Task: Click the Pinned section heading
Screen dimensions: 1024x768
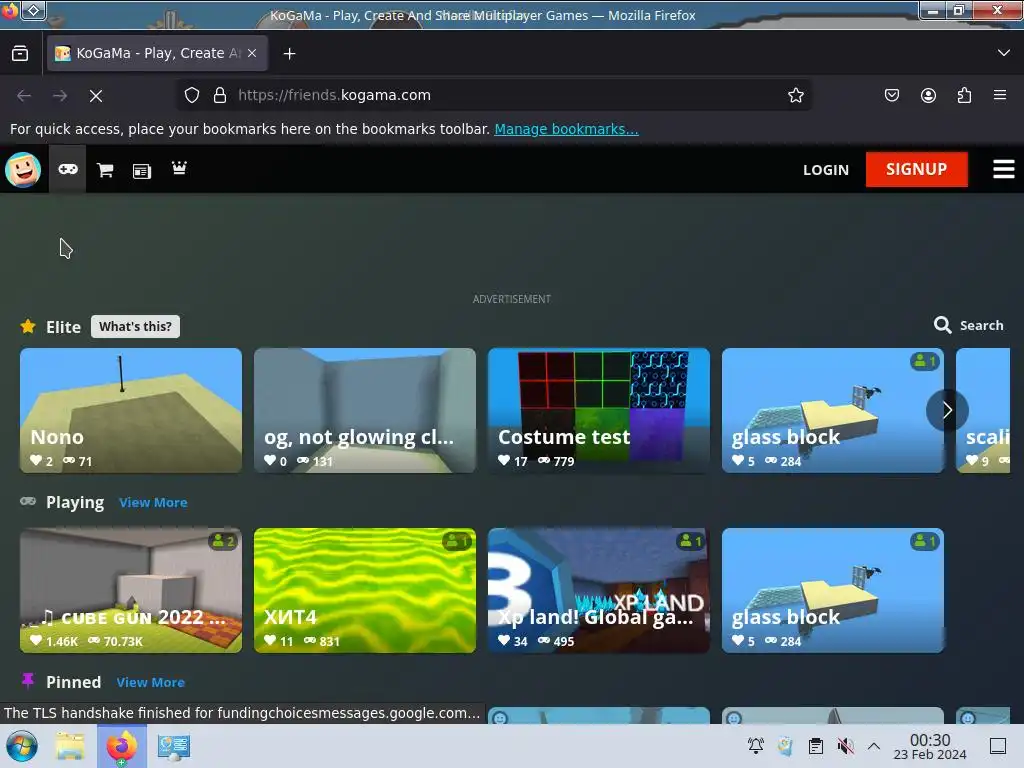Action: click(73, 682)
